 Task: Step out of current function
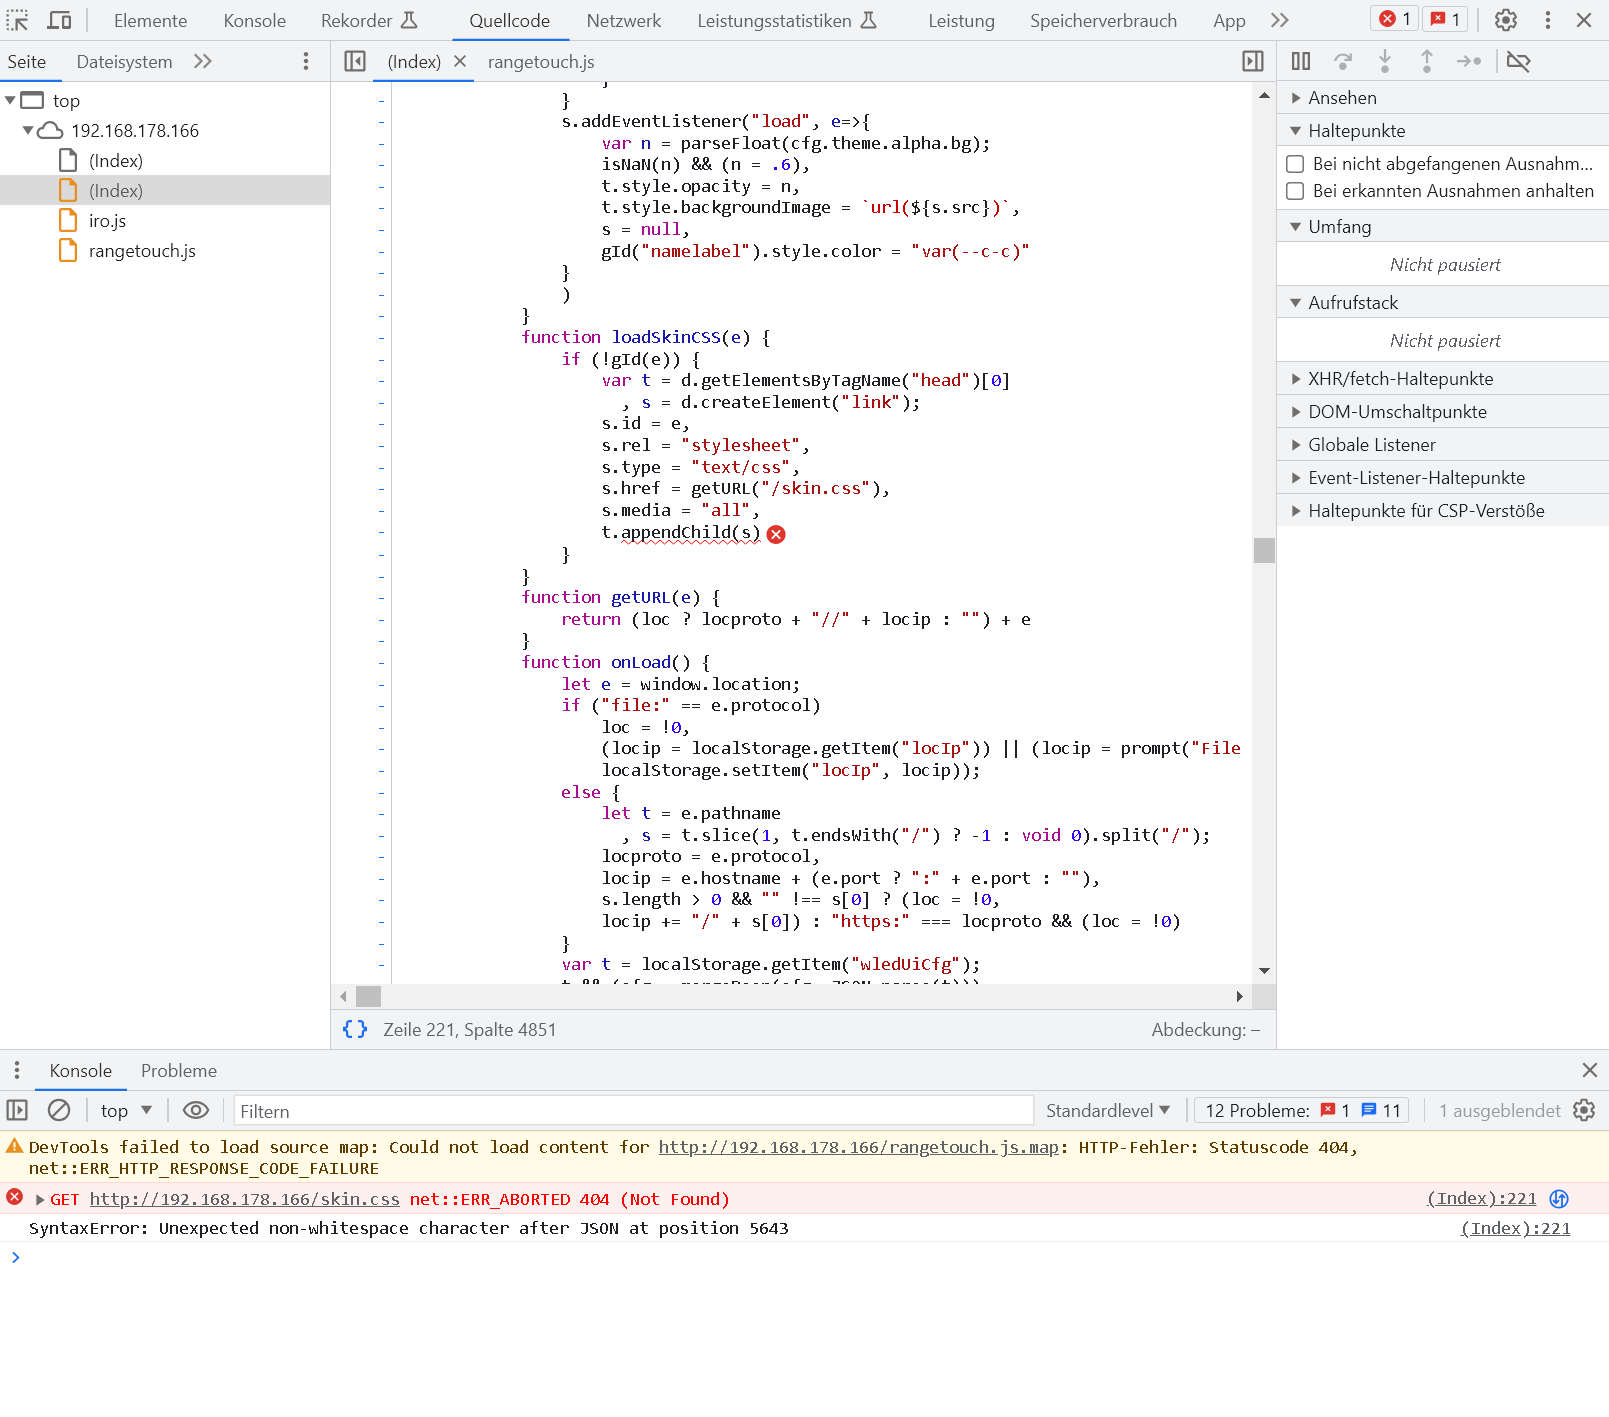(x=1427, y=61)
